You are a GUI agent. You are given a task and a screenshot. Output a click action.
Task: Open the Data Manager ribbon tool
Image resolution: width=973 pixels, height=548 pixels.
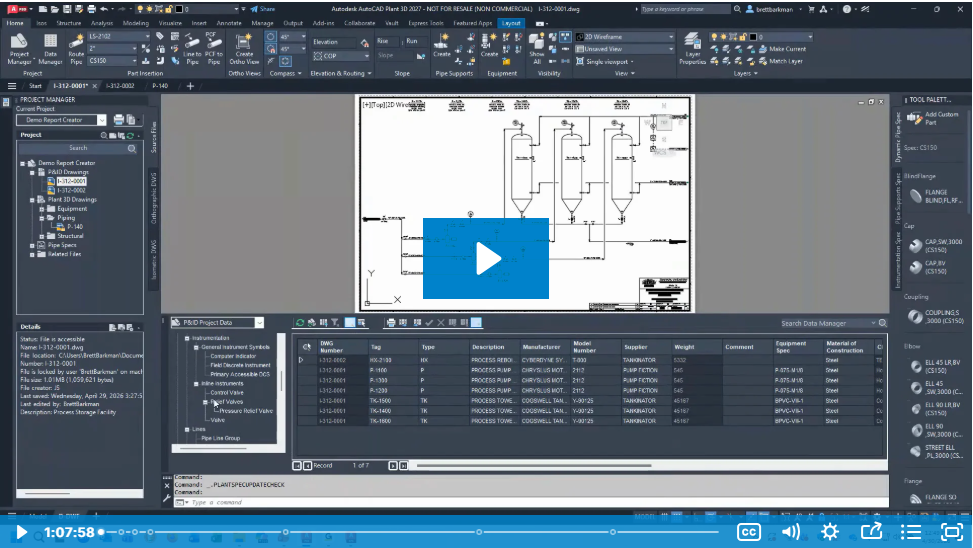tap(50, 48)
